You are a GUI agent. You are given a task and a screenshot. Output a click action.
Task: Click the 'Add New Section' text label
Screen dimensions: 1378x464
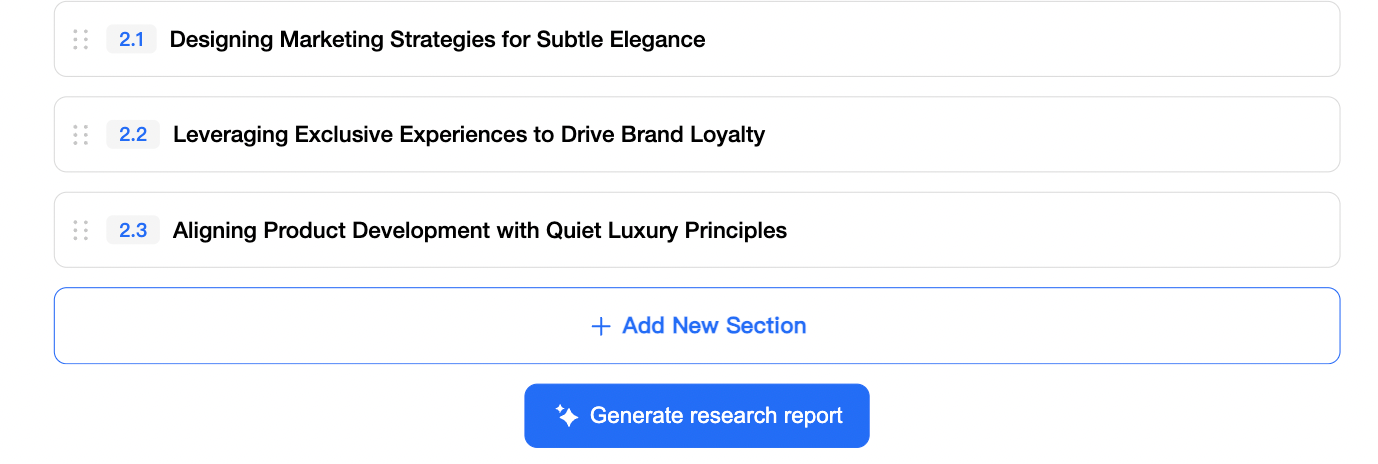pyautogui.click(x=714, y=326)
